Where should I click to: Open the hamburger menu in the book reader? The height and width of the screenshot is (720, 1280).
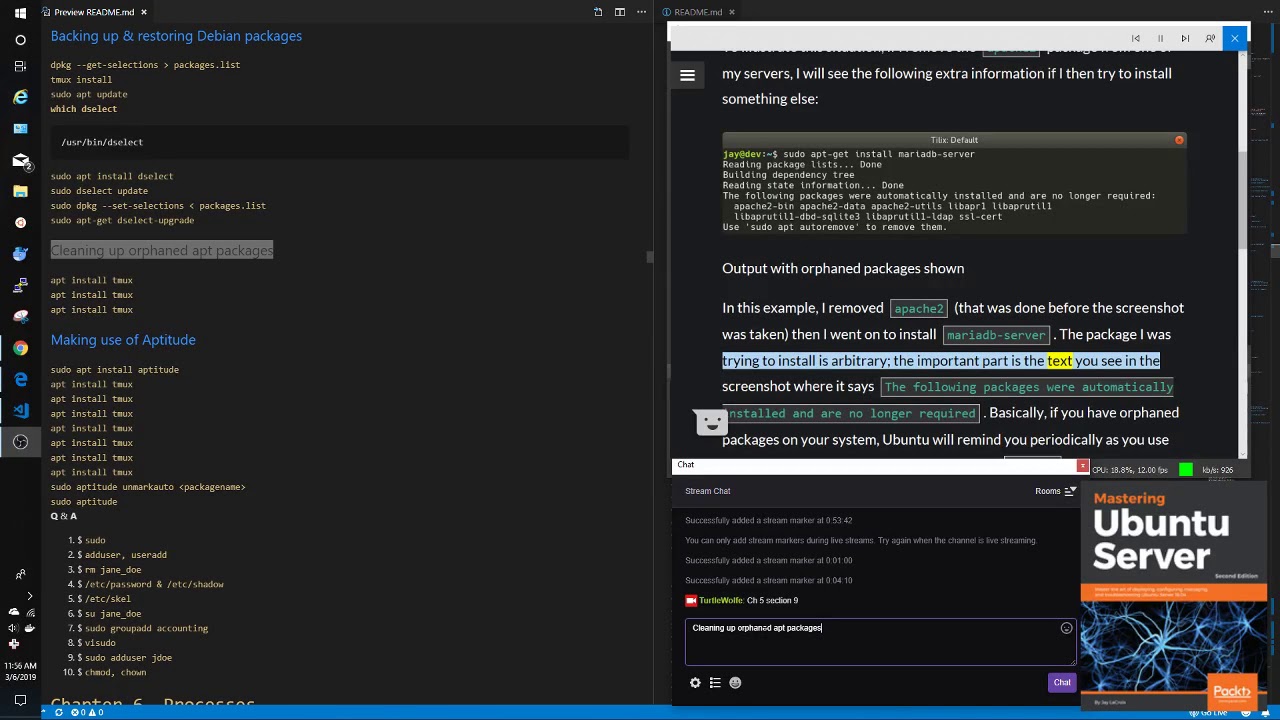click(688, 76)
